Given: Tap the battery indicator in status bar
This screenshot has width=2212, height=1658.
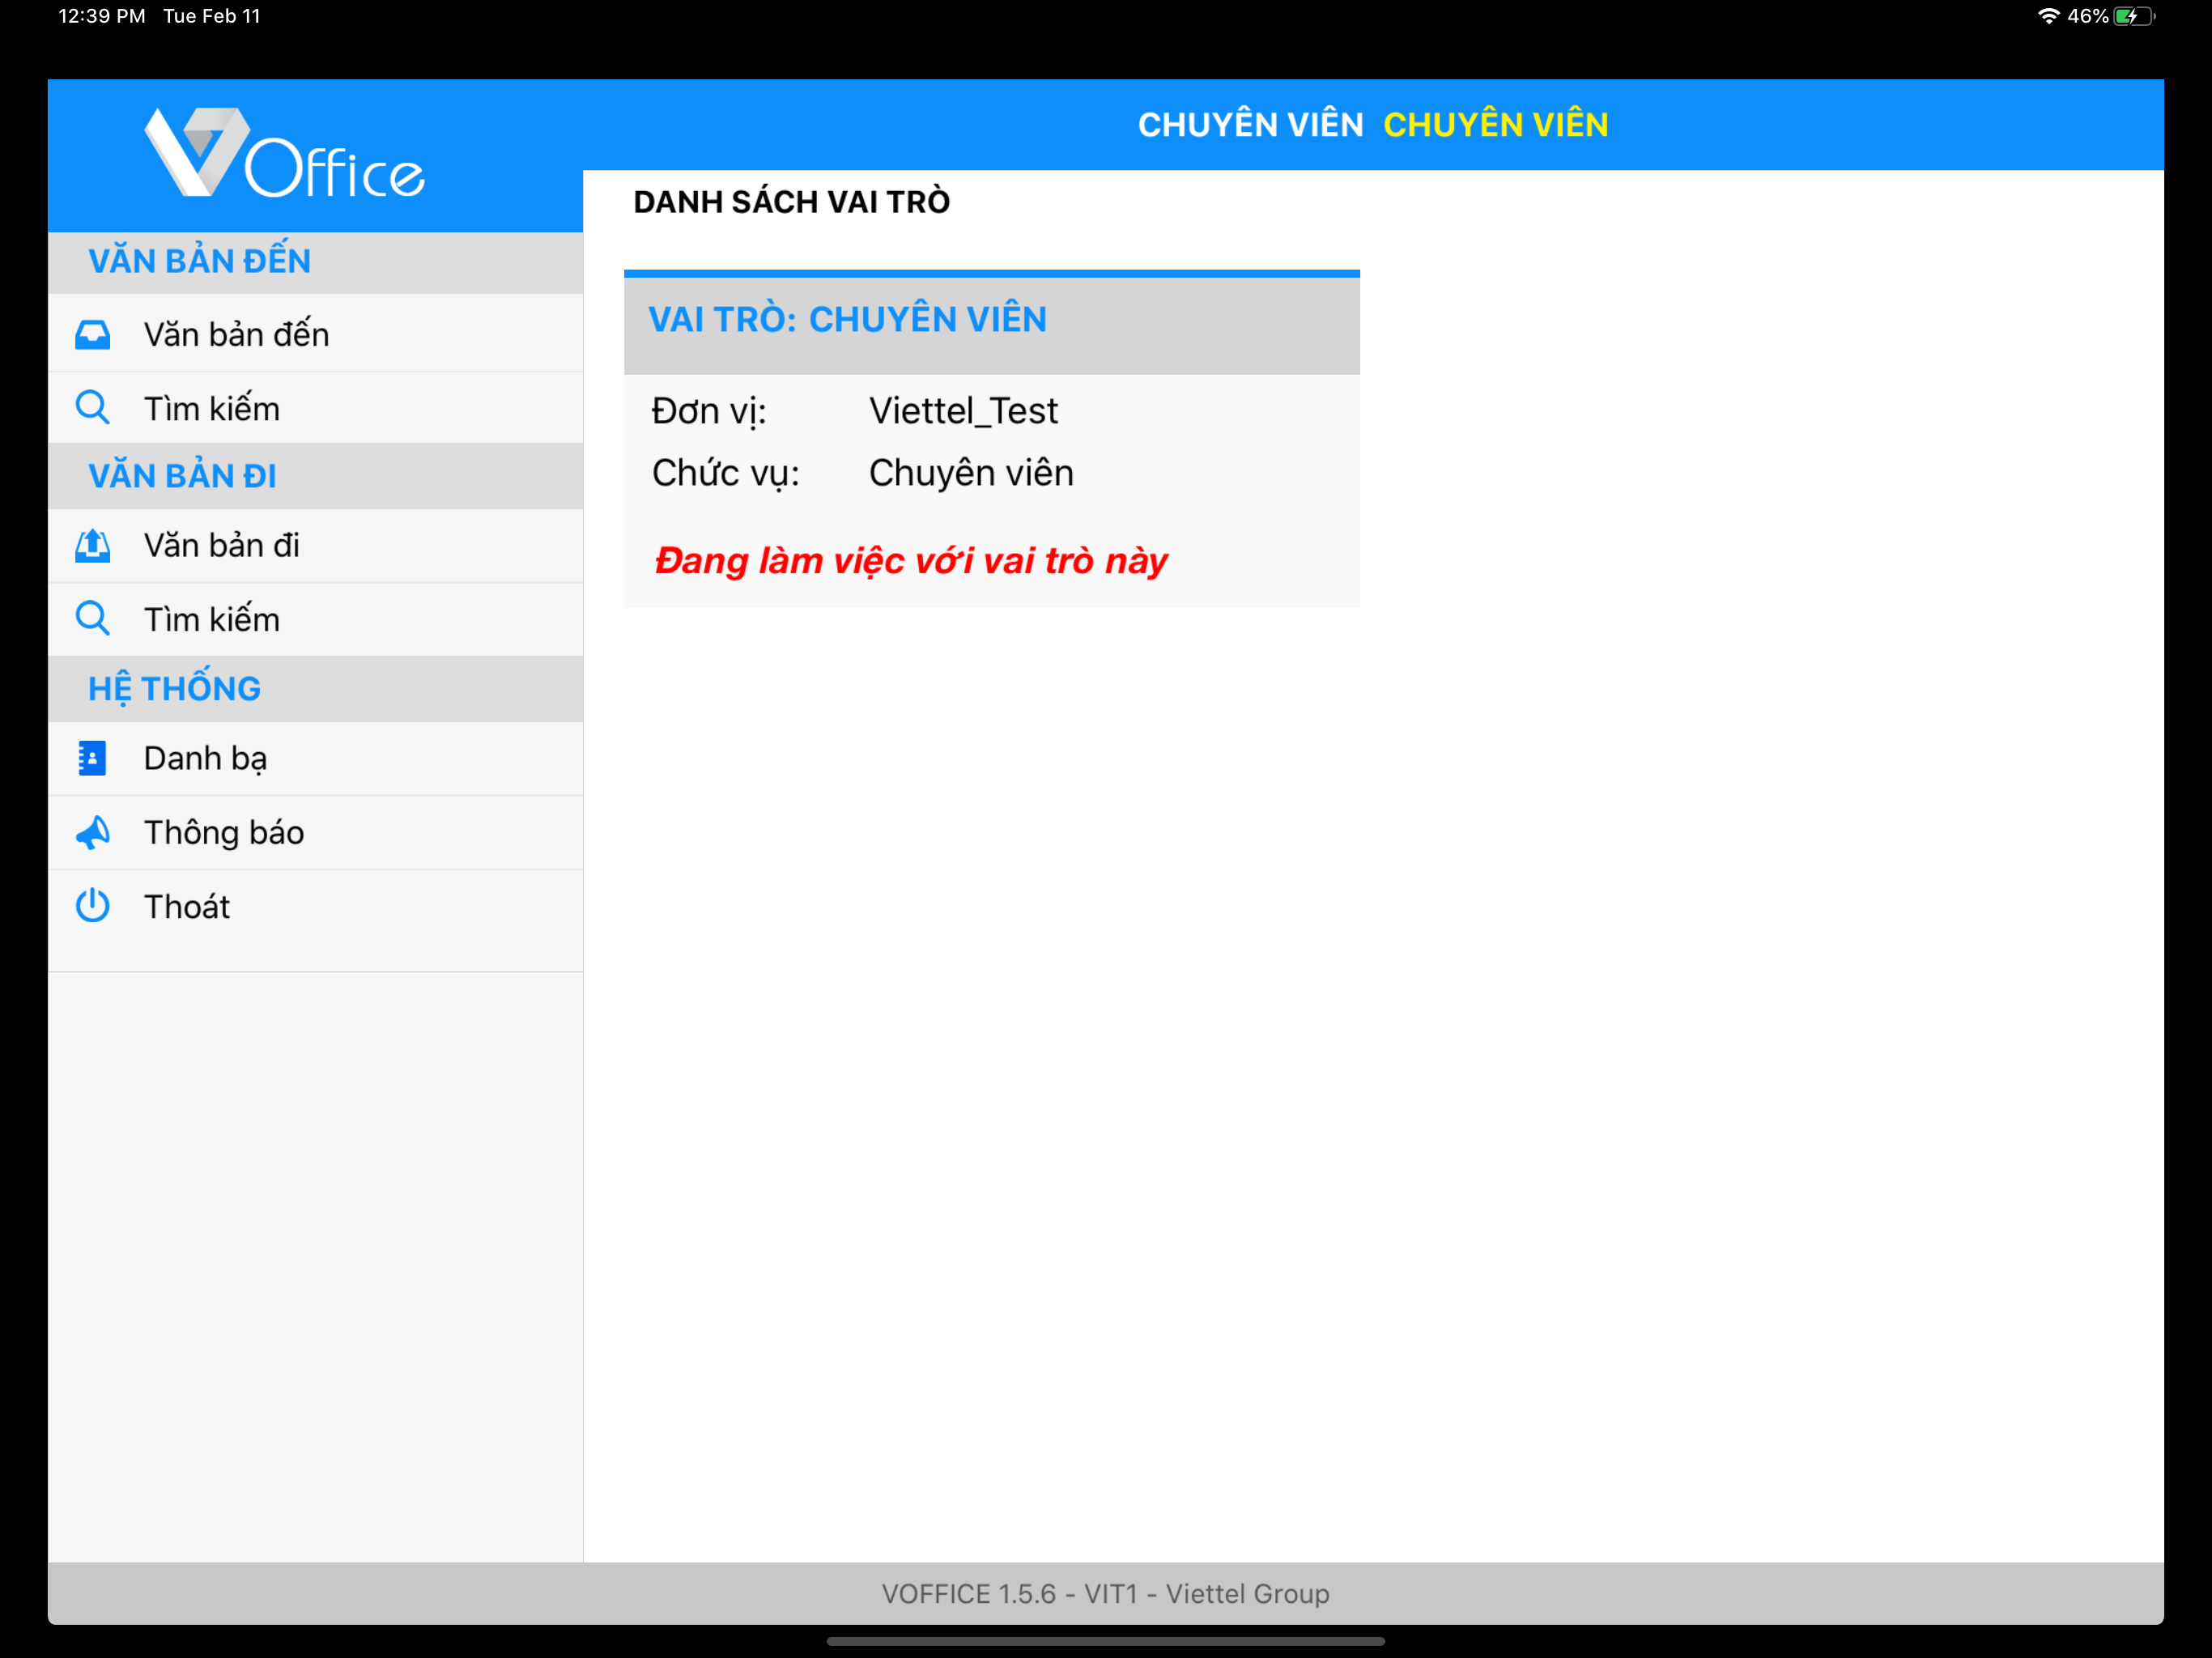Looking at the screenshot, I should point(2133,16).
